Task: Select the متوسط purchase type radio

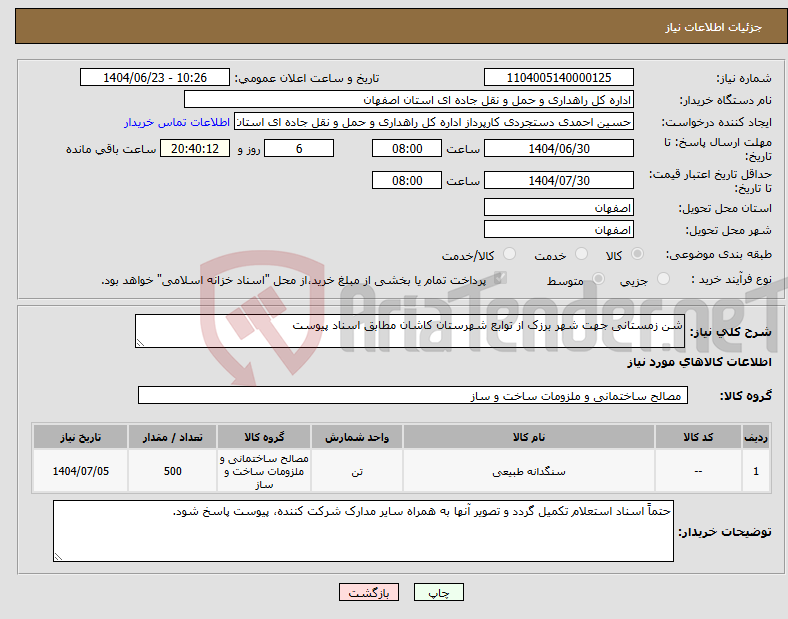Action: click(599, 279)
